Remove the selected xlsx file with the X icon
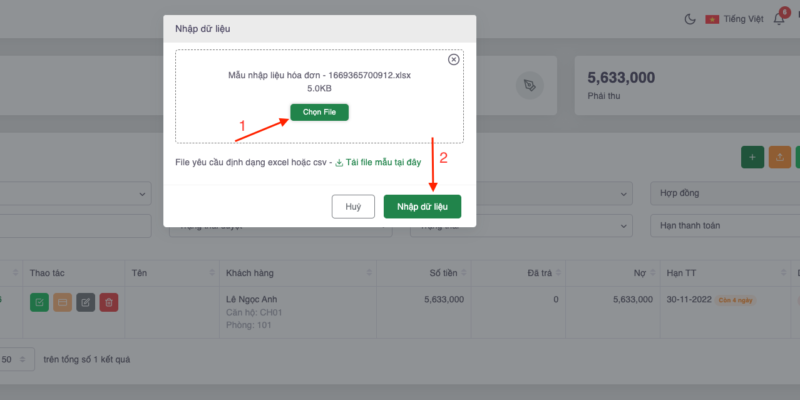The image size is (800, 400). coord(454,60)
